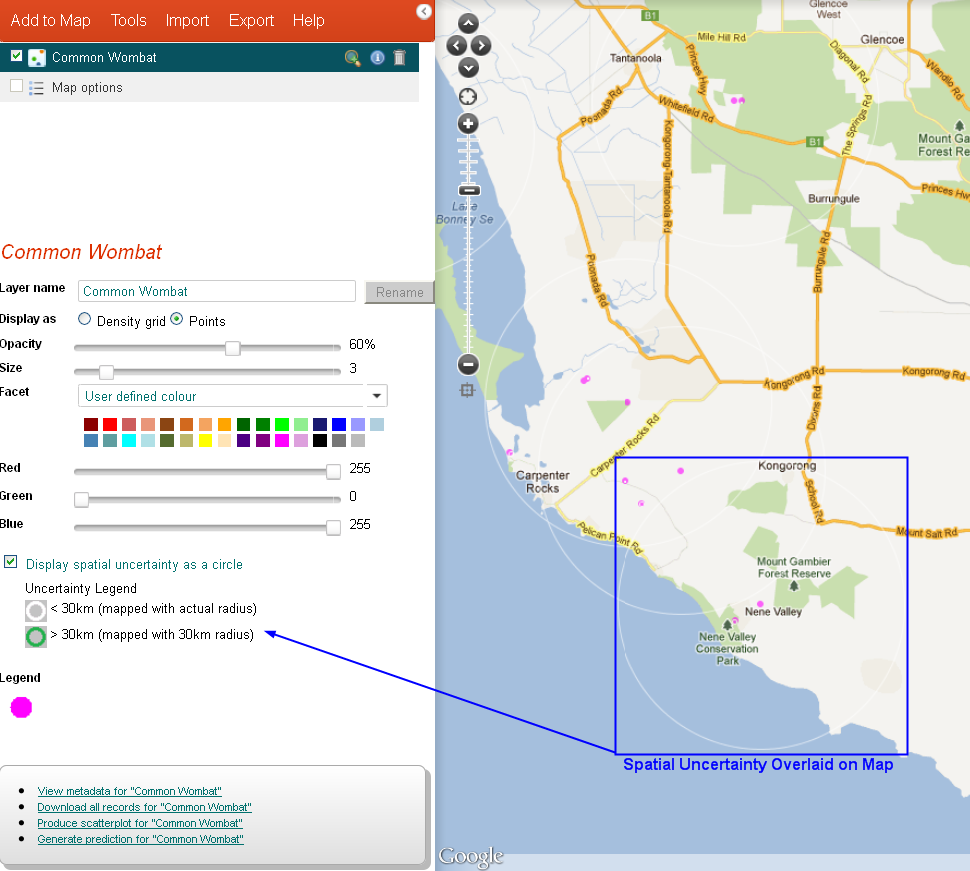The height and width of the screenshot is (871, 970).
Task: Open the Add to Map menu
Action: tap(50, 20)
